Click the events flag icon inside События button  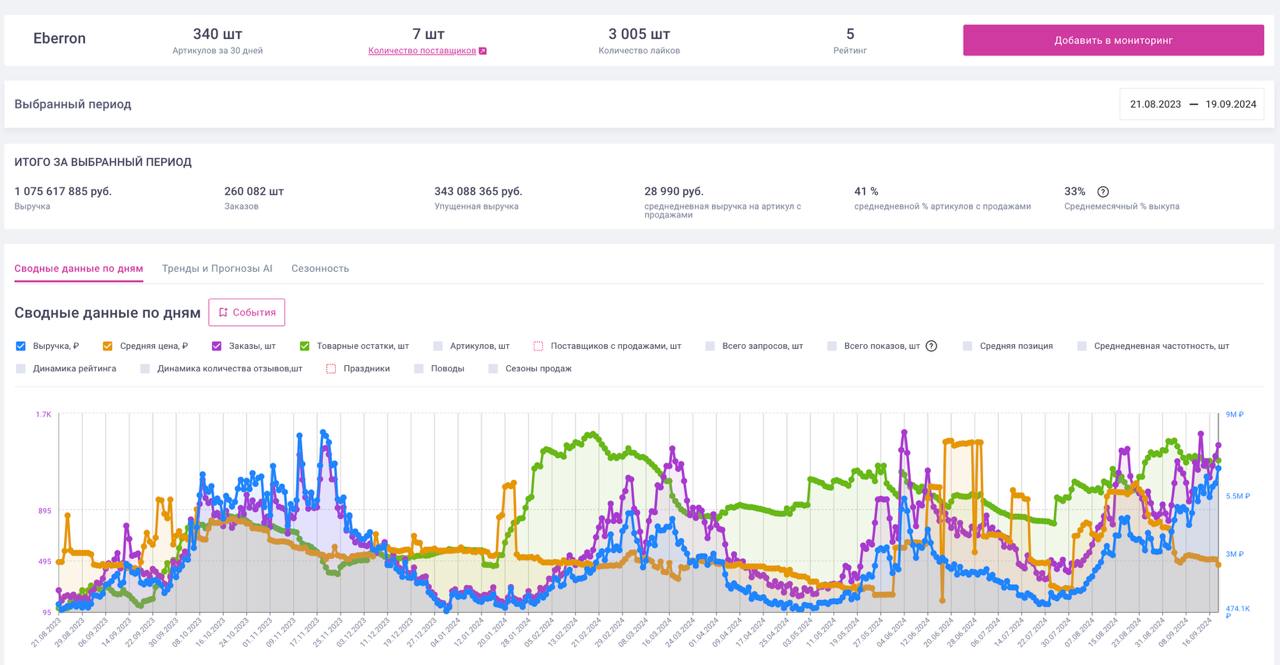(224, 312)
